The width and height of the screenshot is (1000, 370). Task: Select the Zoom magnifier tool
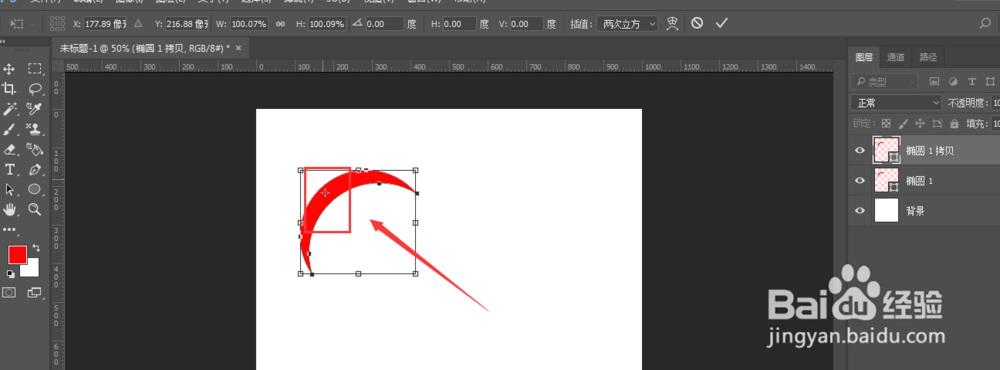tap(34, 209)
